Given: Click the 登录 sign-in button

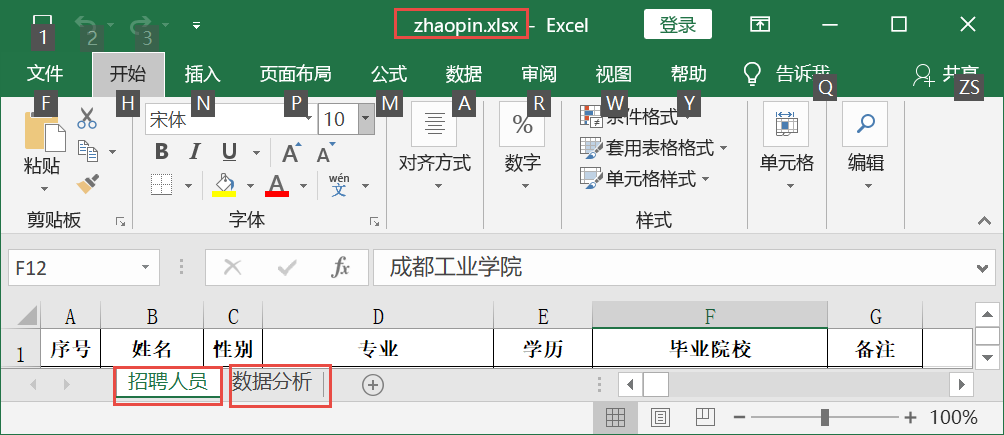Looking at the screenshot, I should click(x=677, y=24).
